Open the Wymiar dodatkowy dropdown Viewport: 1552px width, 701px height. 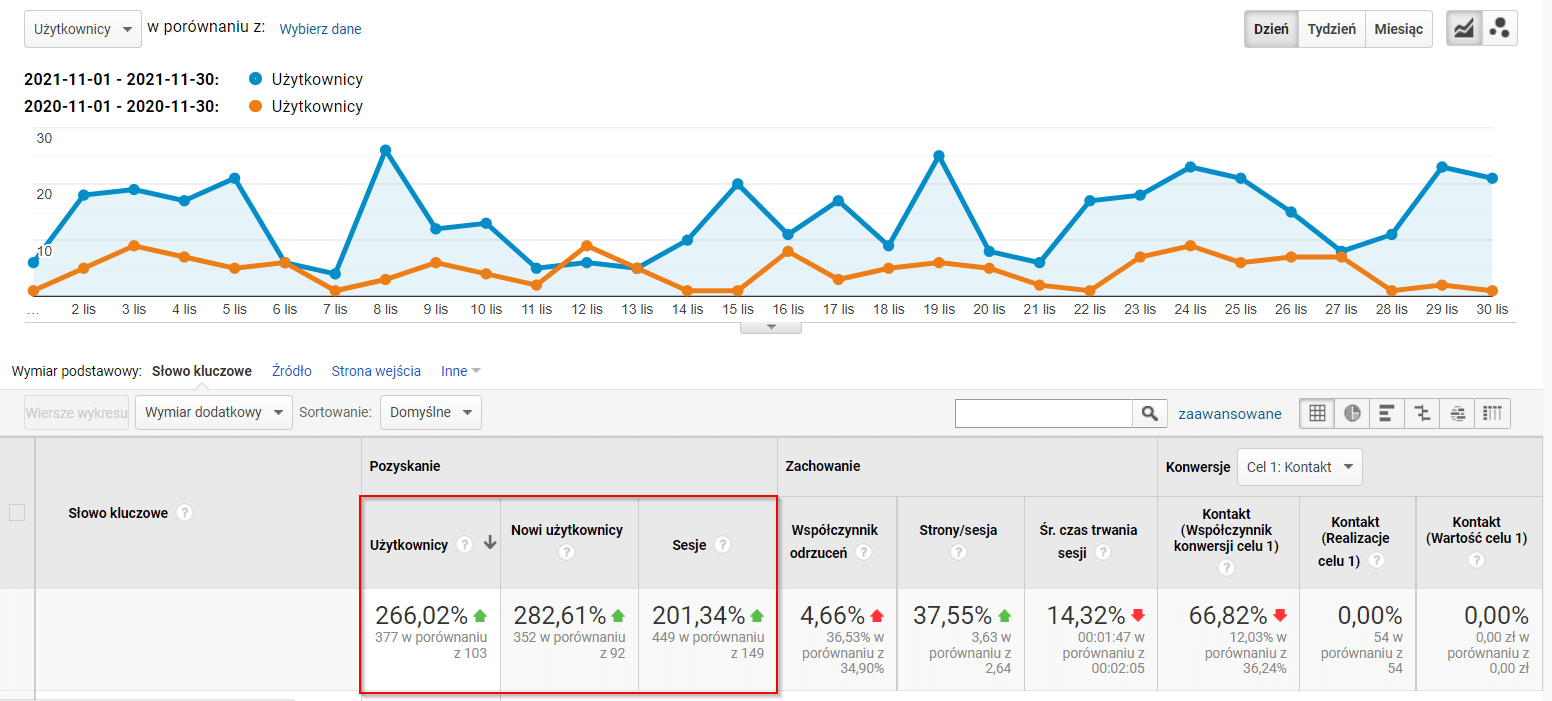[x=213, y=412]
